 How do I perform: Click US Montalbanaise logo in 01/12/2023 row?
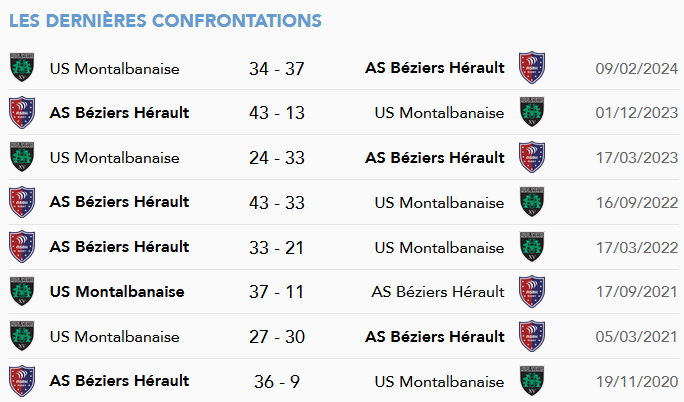pos(532,112)
